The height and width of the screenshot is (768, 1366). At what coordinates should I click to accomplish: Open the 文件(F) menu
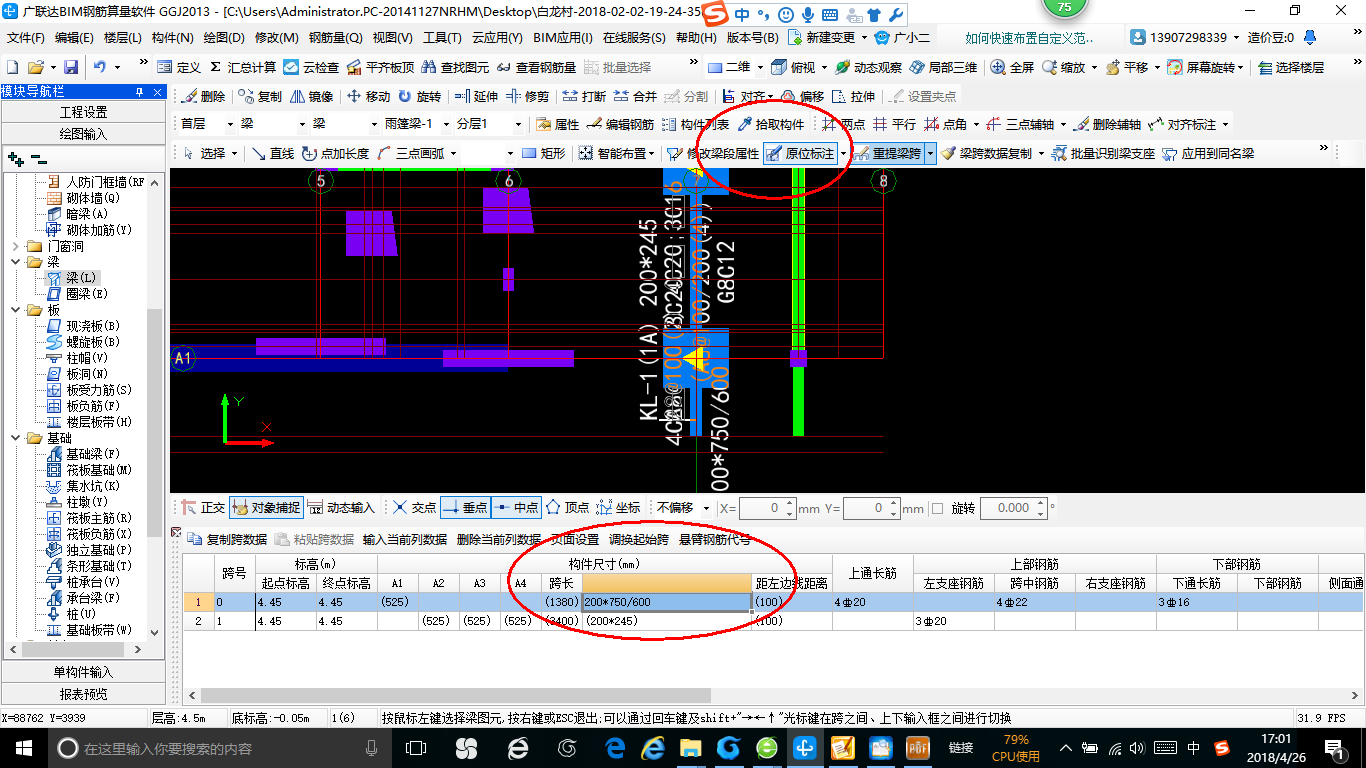click(26, 38)
